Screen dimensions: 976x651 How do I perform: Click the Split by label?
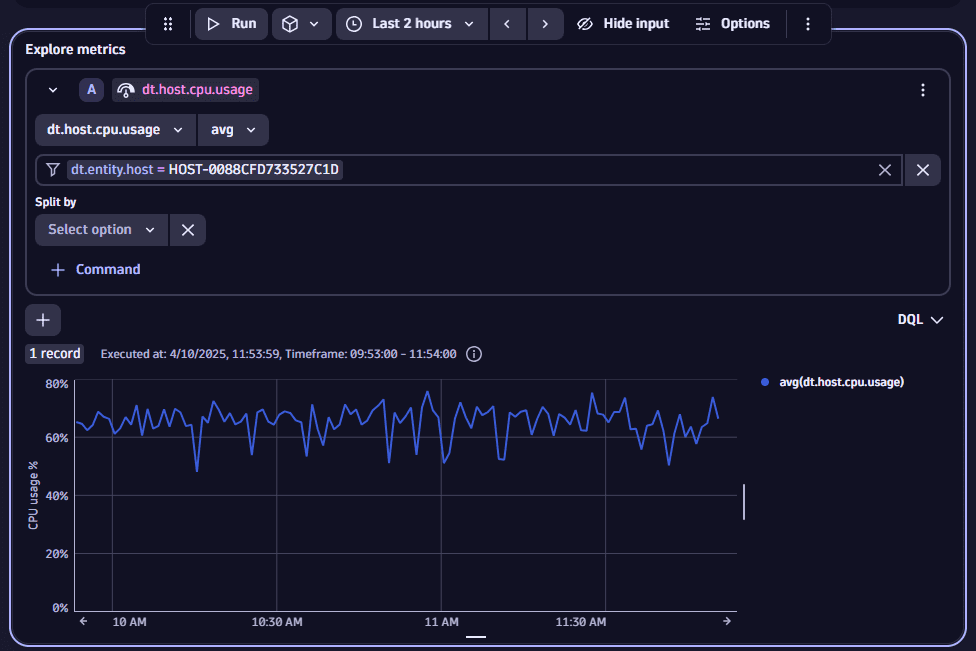55,202
